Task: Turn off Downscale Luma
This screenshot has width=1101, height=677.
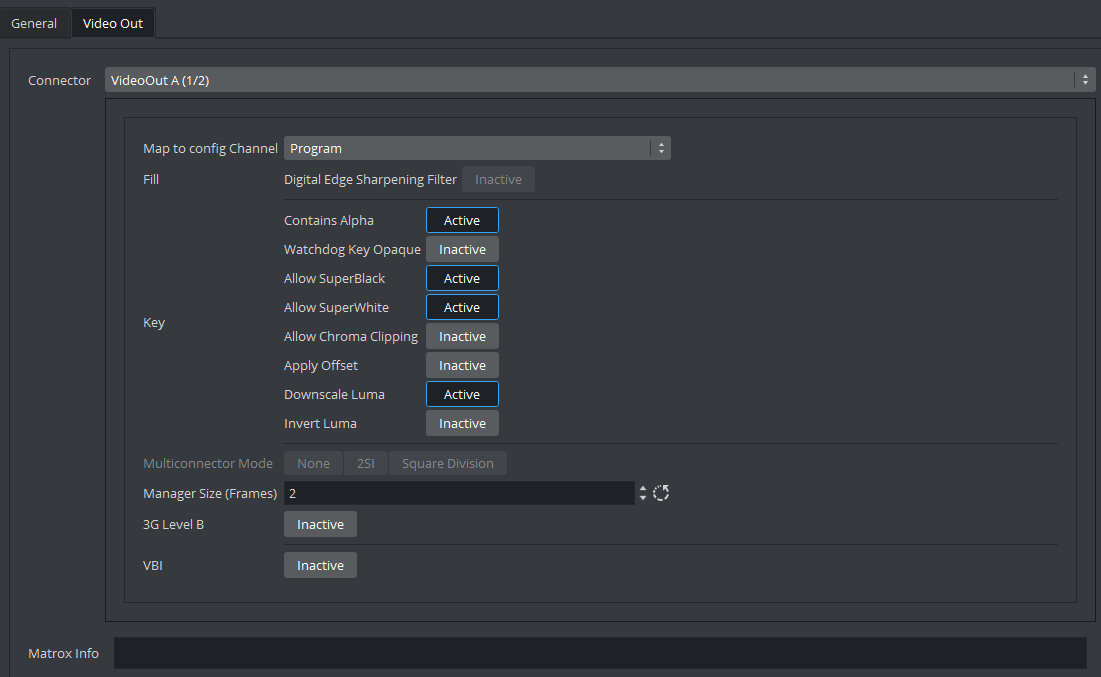Action: coord(462,394)
